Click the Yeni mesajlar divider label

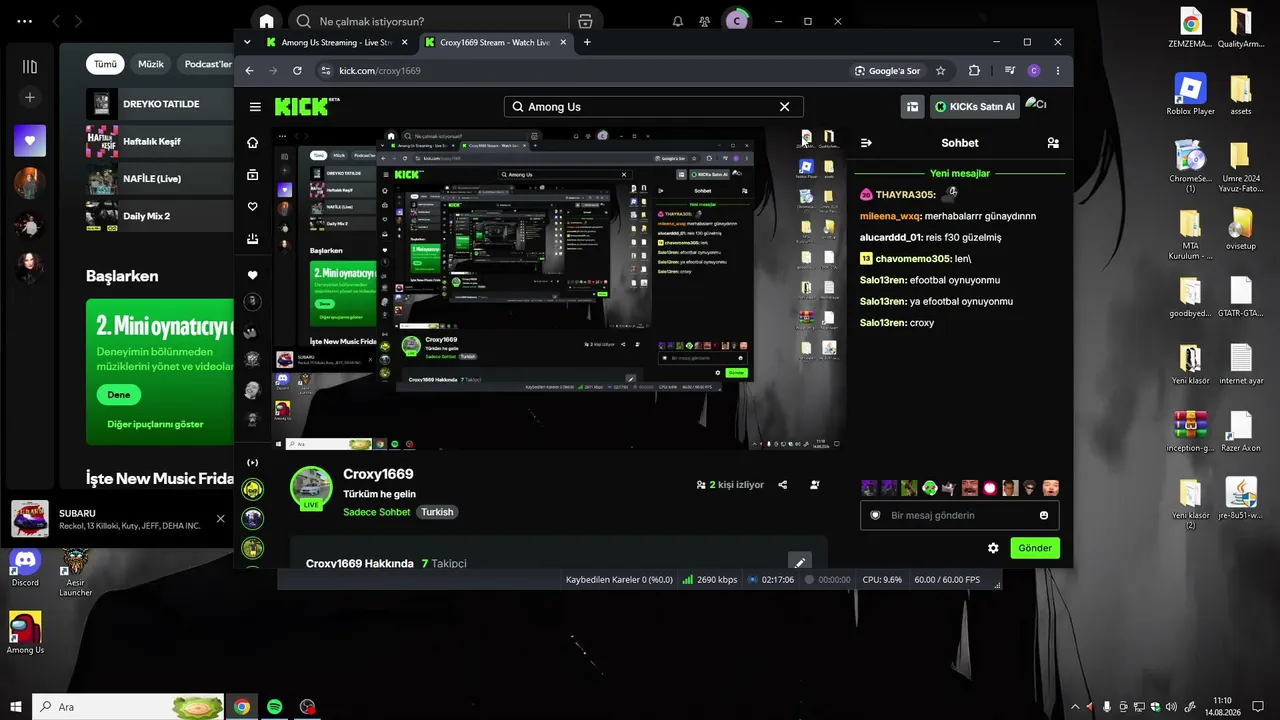click(x=959, y=173)
